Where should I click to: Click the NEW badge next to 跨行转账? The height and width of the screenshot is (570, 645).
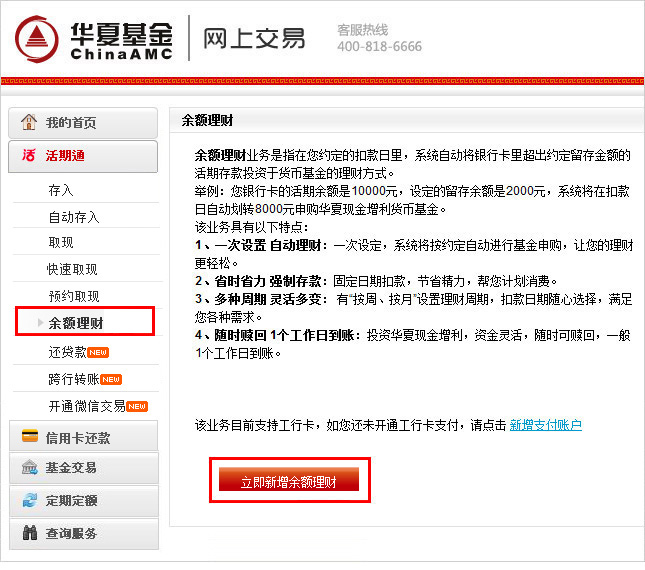tap(111, 380)
